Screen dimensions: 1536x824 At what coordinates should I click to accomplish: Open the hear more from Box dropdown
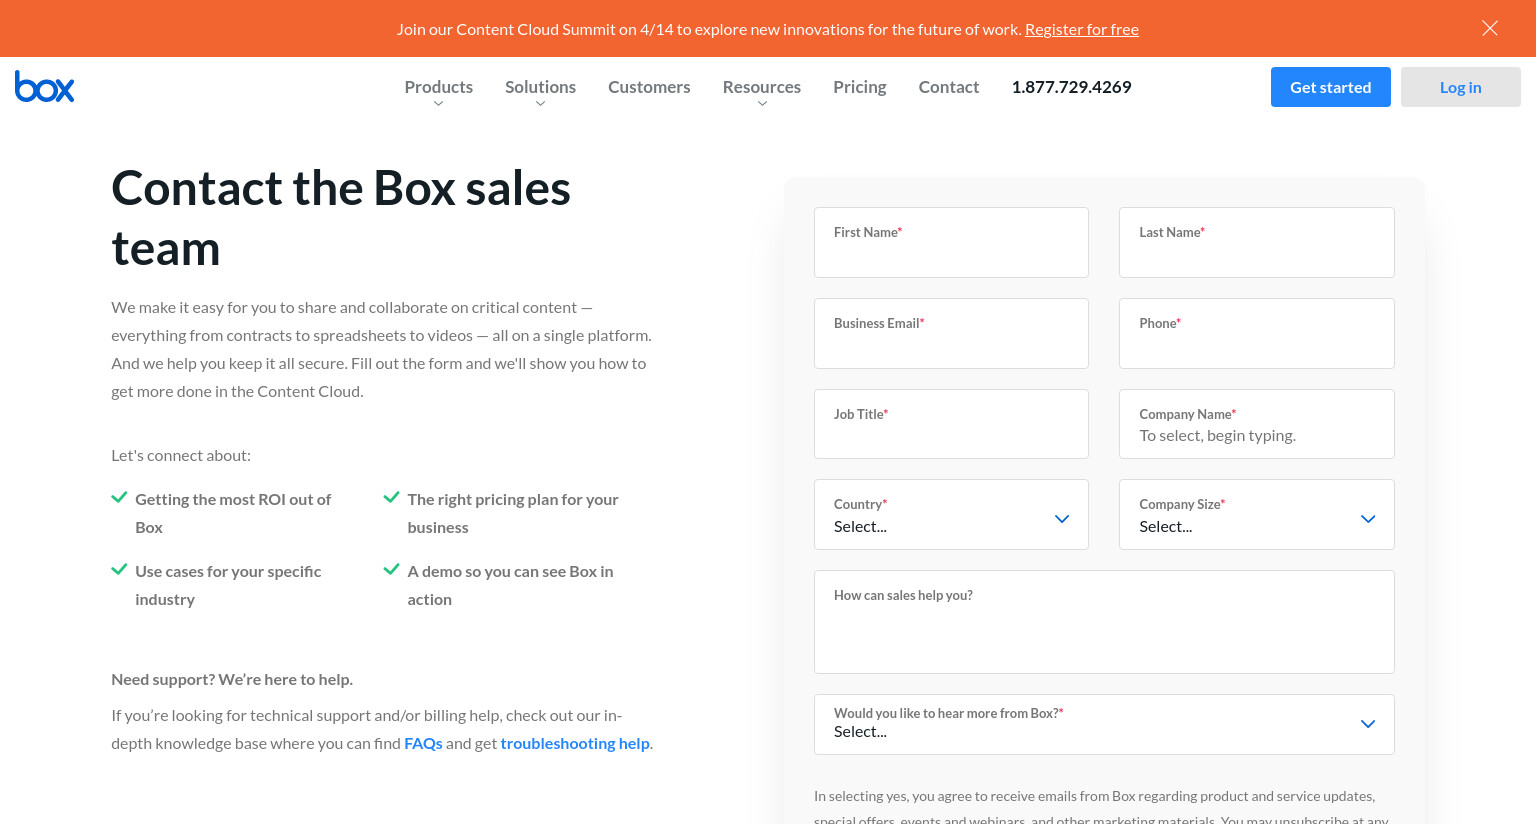click(1104, 724)
